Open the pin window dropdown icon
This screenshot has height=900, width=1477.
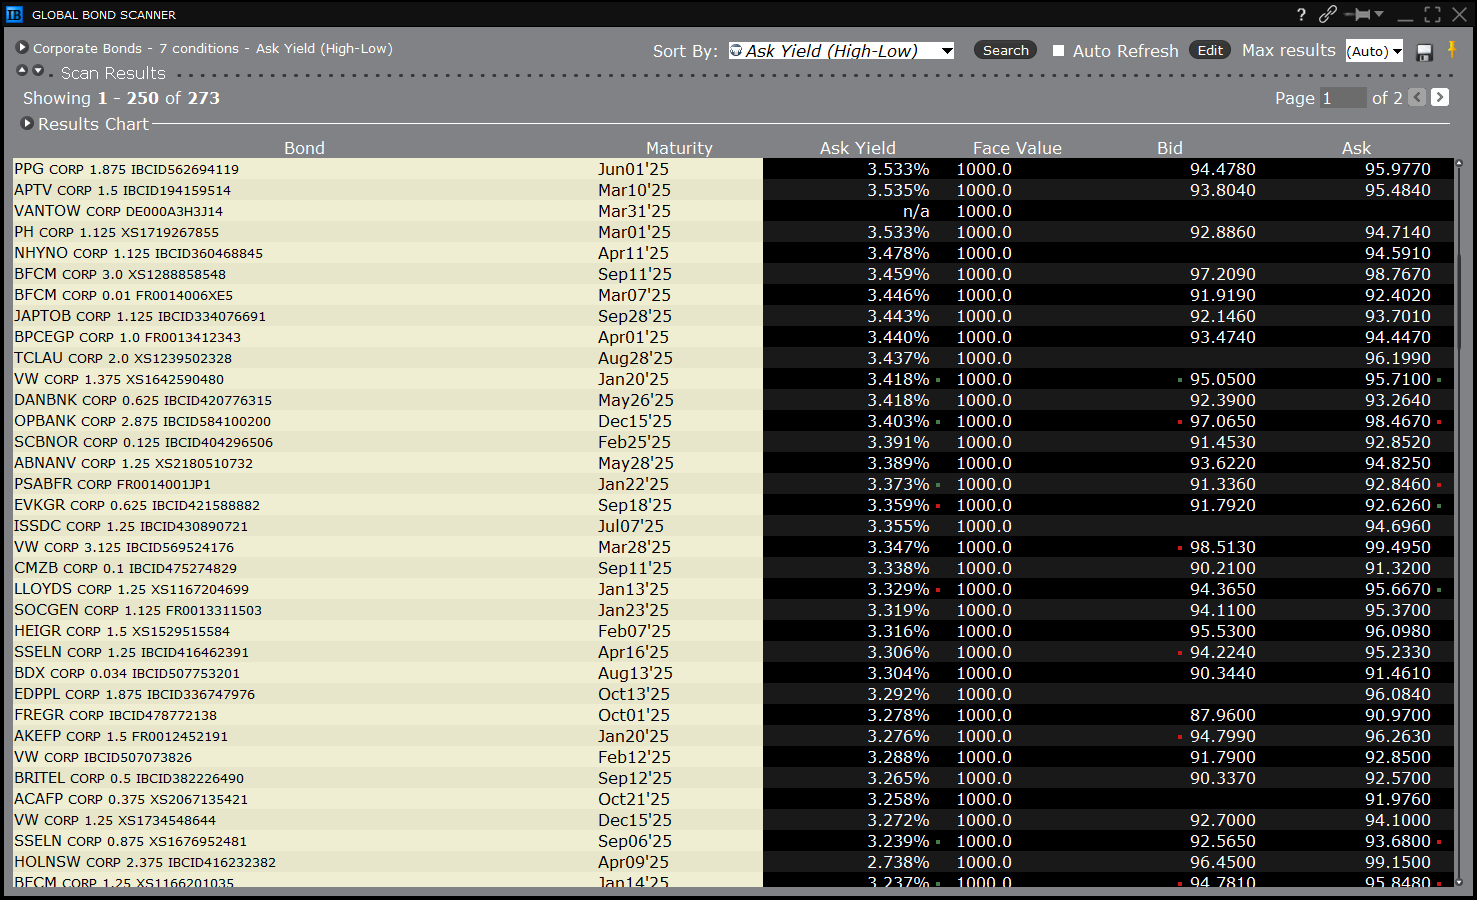[x=1379, y=14]
